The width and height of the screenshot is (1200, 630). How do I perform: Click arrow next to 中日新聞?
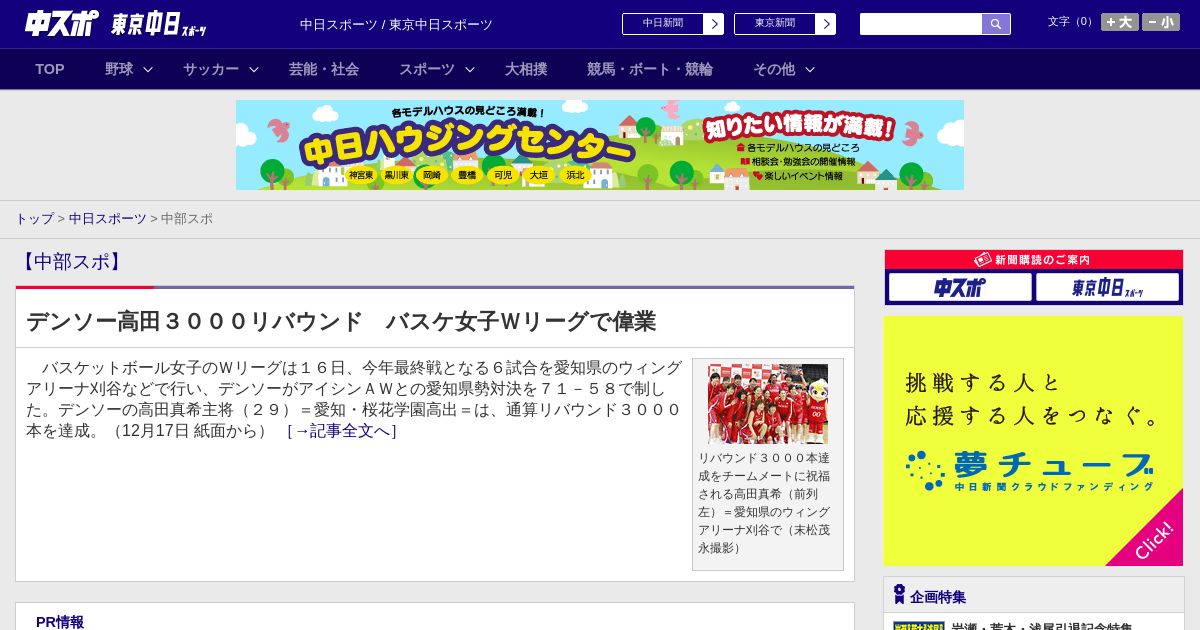pyautogui.click(x=714, y=24)
